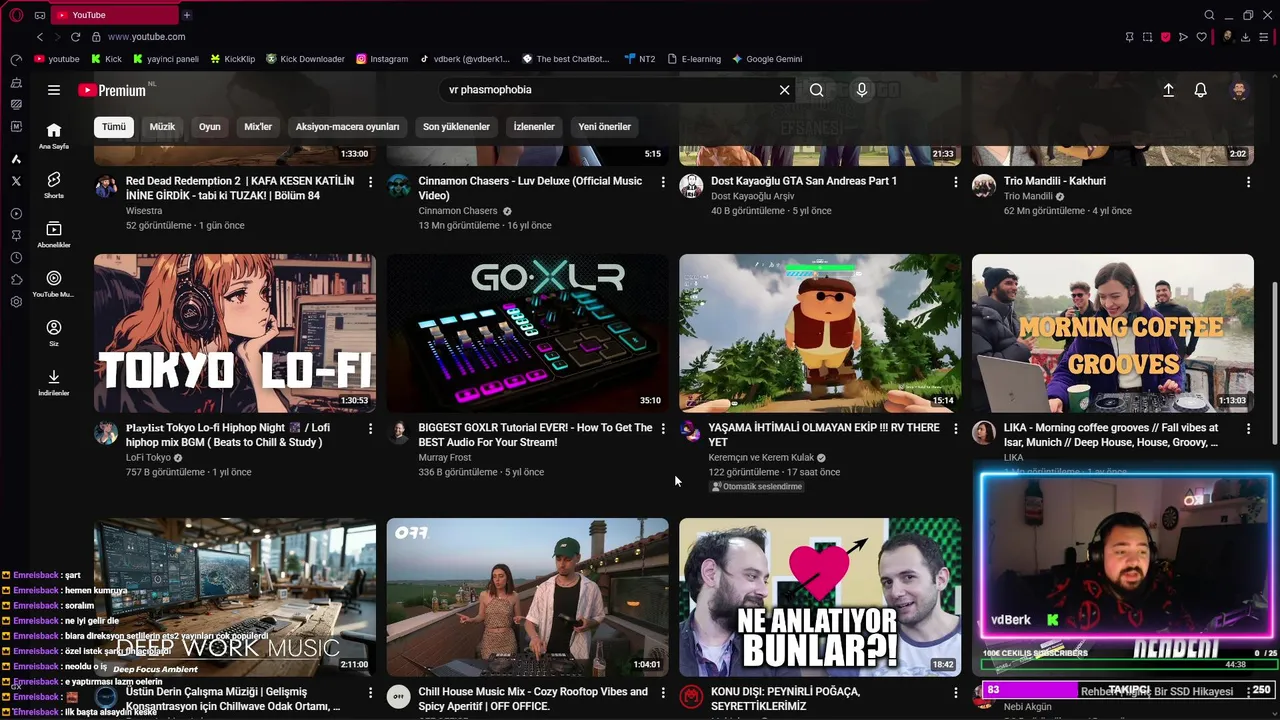1280x720 pixels.
Task: Open tab search magnifier in title bar
Action: 1209,15
